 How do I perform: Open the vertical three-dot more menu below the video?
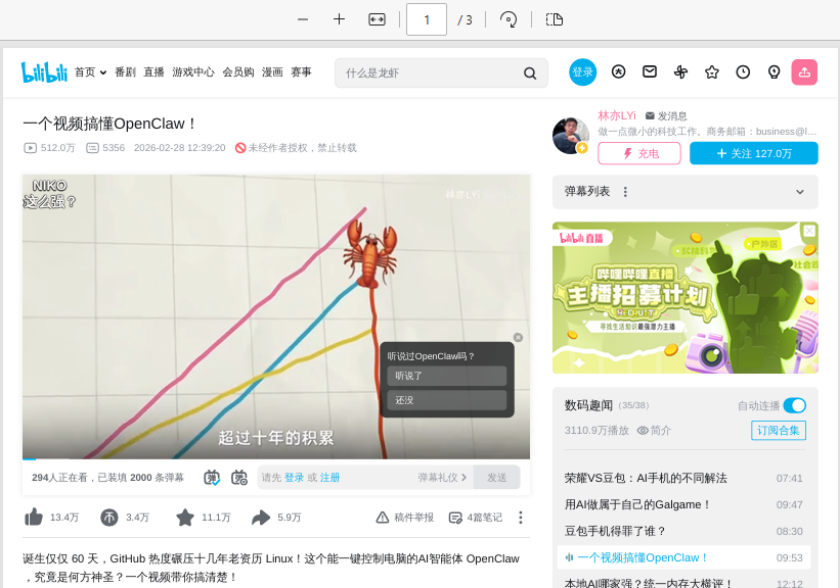[x=520, y=517]
